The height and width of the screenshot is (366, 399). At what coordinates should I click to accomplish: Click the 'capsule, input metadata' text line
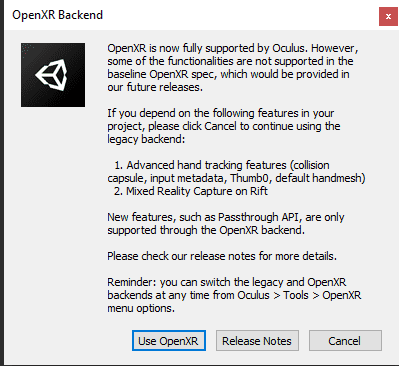pos(236,178)
